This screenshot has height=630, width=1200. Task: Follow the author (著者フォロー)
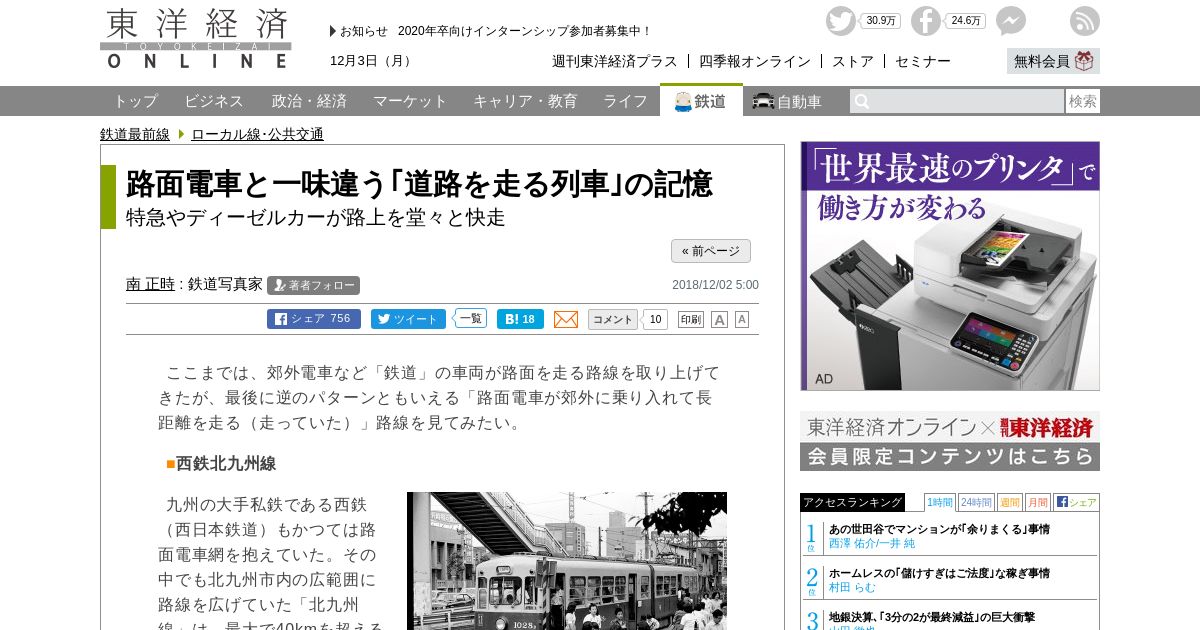tap(314, 285)
